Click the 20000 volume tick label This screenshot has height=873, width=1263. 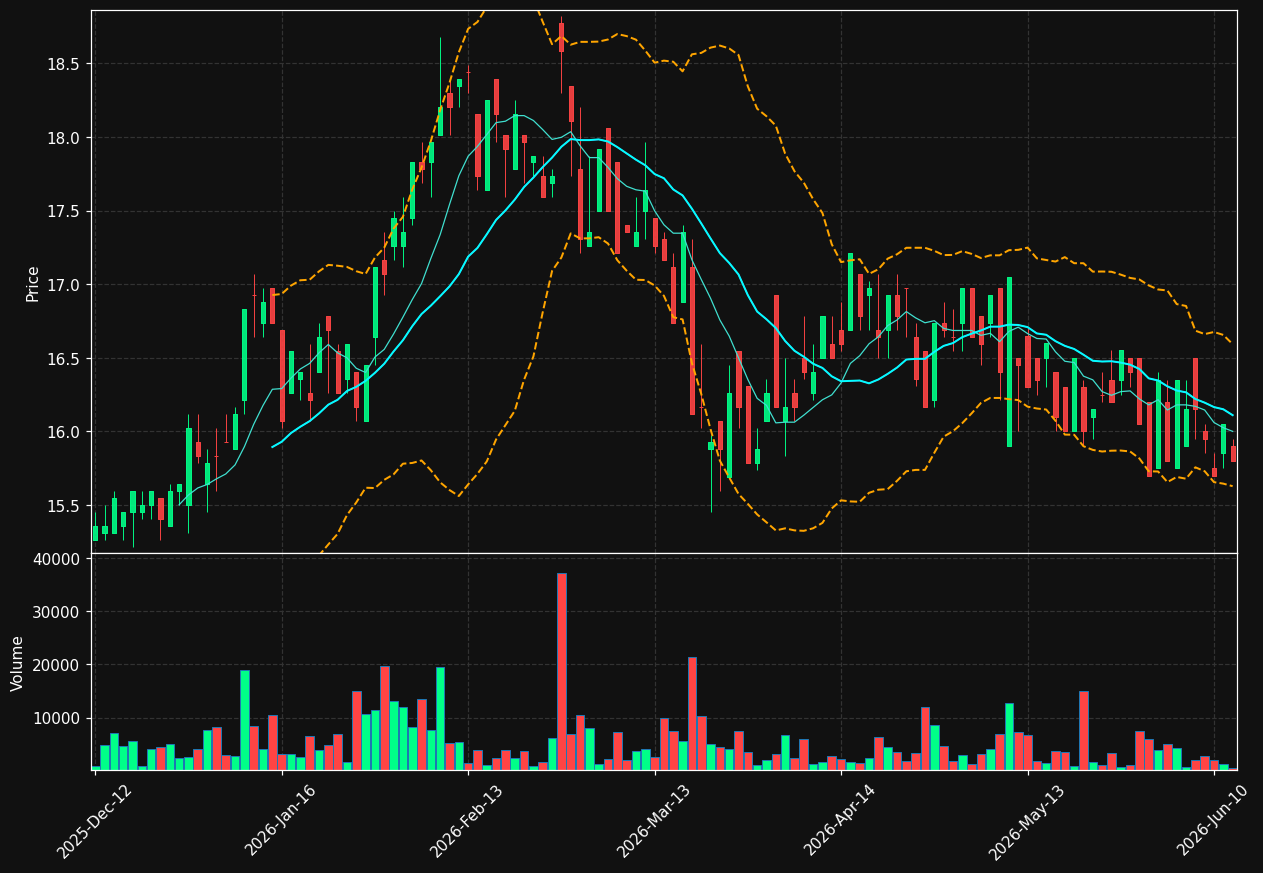point(57,665)
